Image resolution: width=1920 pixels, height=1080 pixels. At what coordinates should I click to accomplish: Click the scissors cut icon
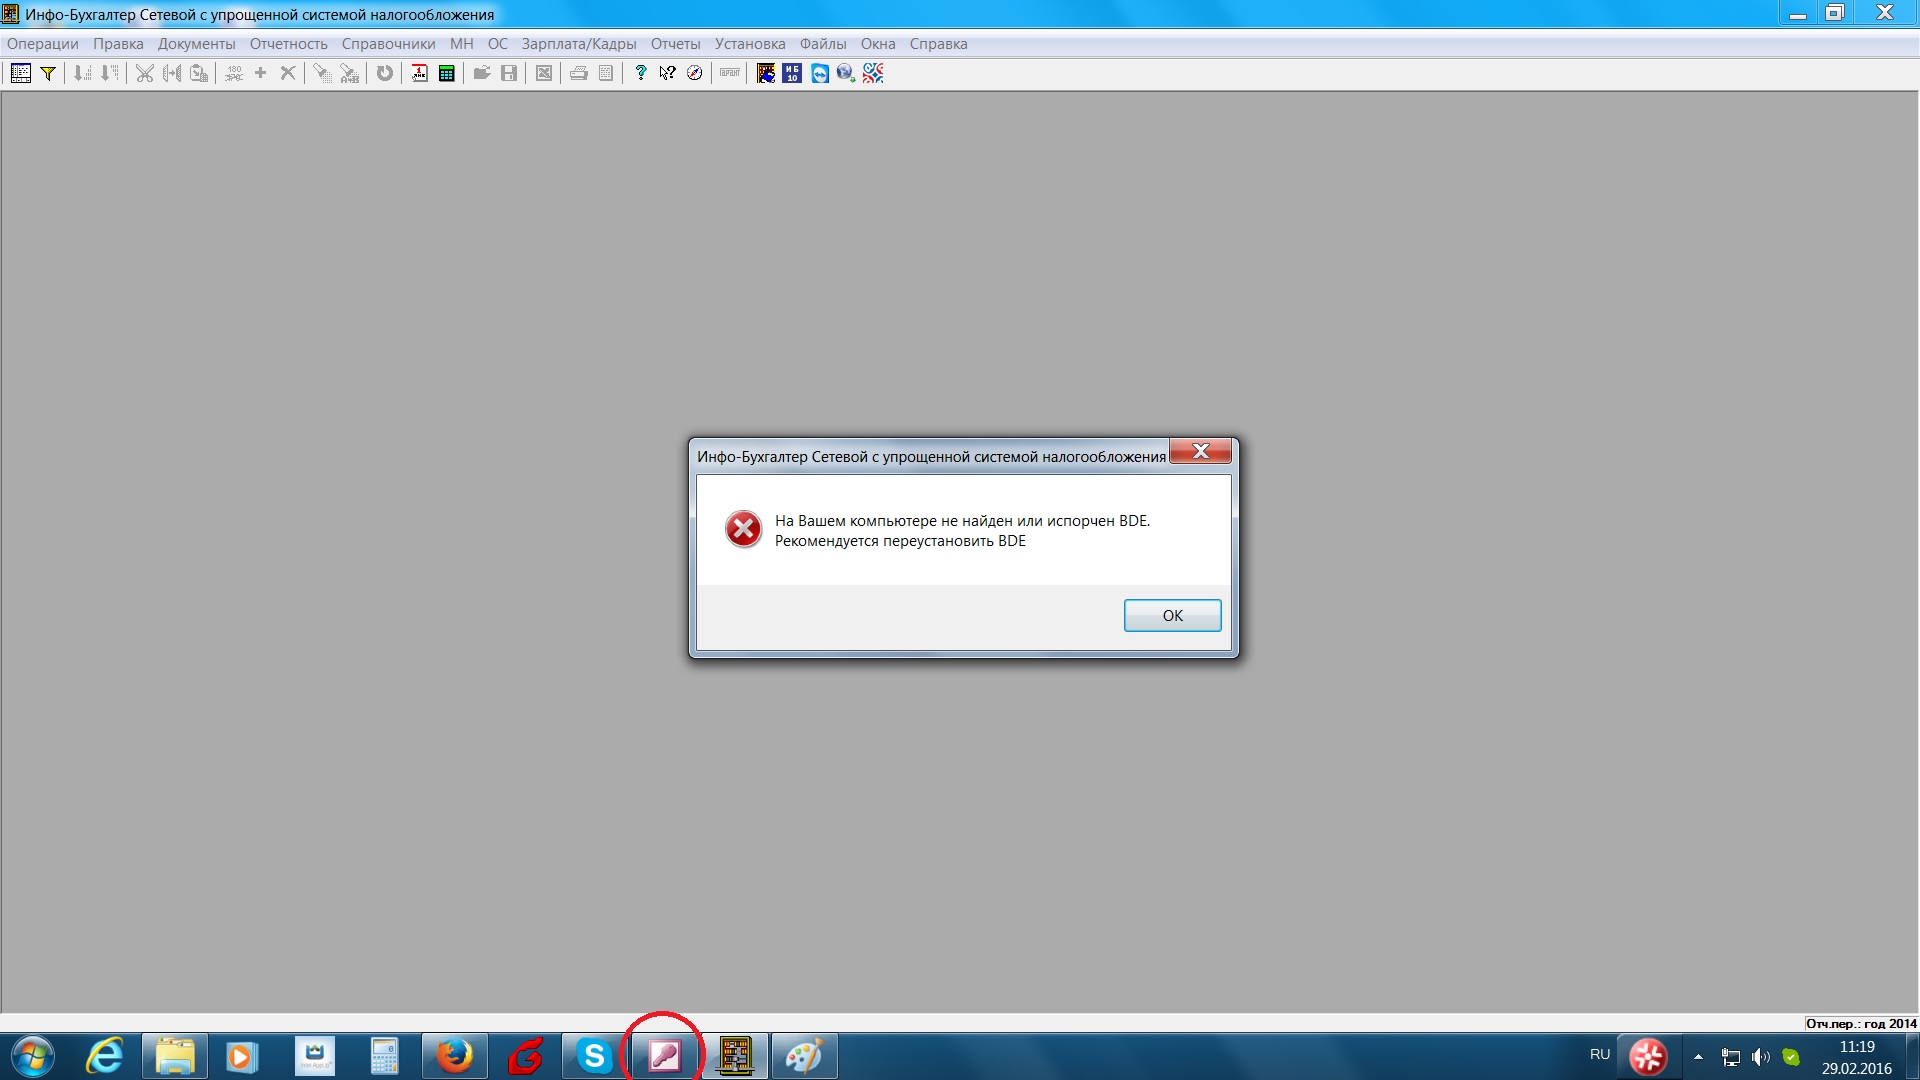click(144, 73)
